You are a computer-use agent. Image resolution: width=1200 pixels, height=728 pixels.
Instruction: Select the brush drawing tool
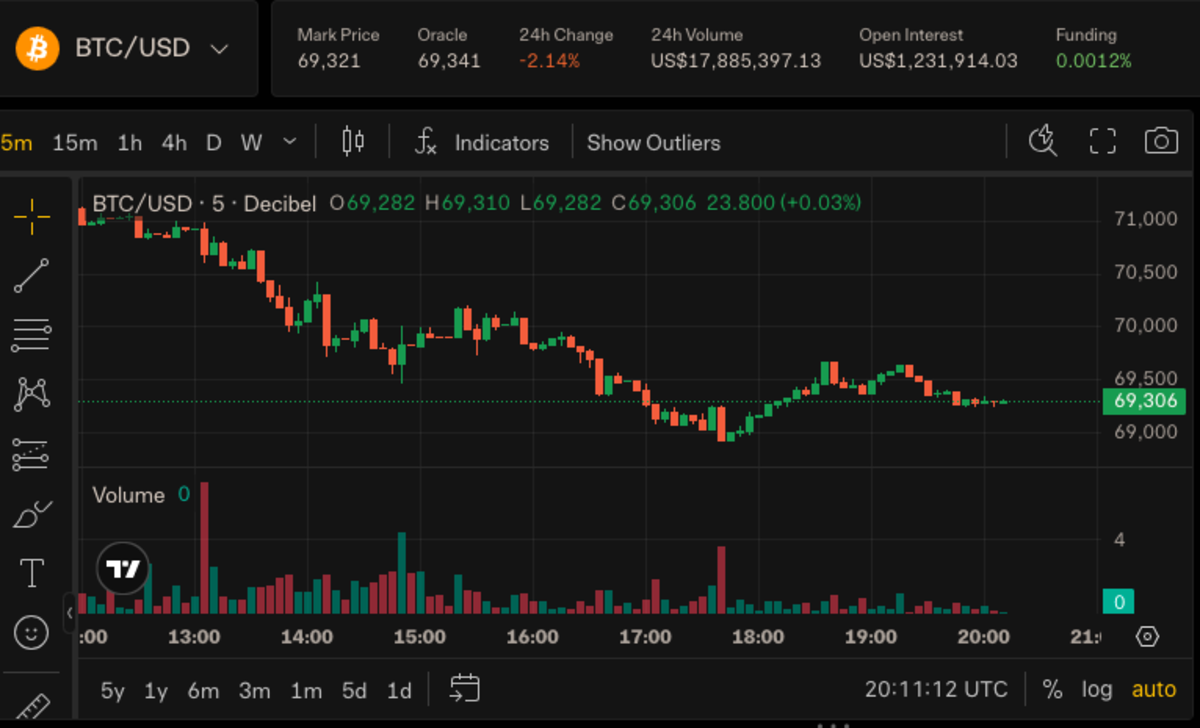tap(32, 515)
